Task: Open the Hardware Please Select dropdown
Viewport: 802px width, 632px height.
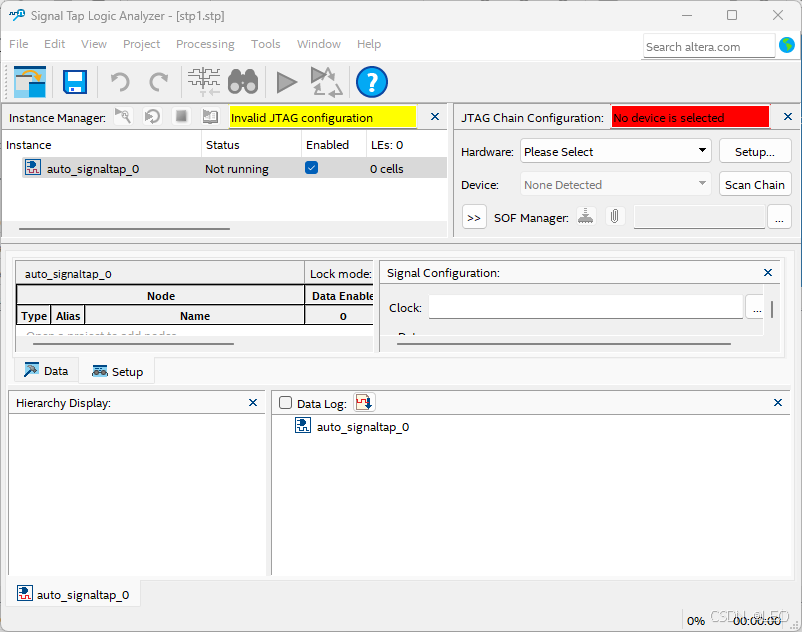Action: pos(615,151)
